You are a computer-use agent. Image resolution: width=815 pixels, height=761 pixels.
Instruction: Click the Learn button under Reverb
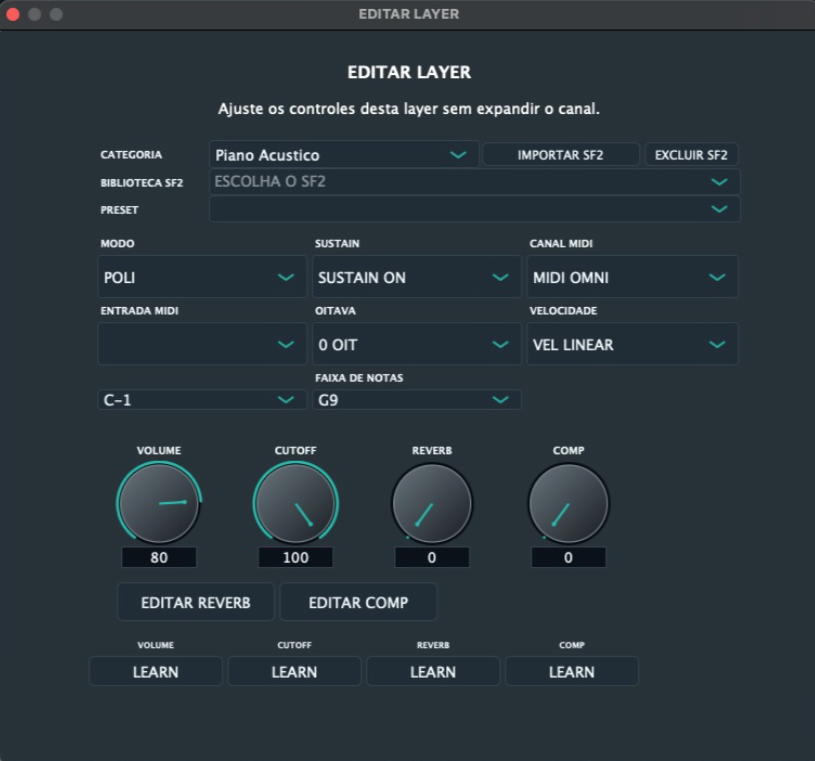433,672
